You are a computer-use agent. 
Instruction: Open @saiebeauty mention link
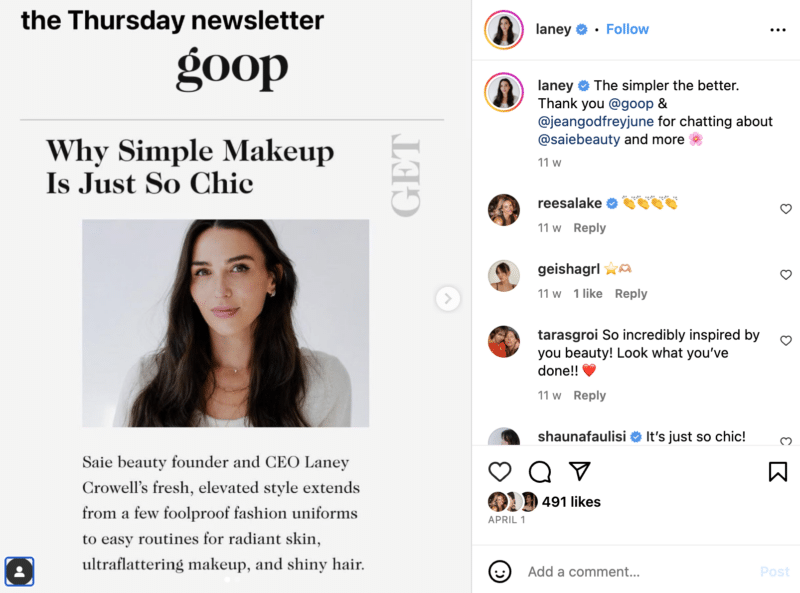[x=579, y=139]
